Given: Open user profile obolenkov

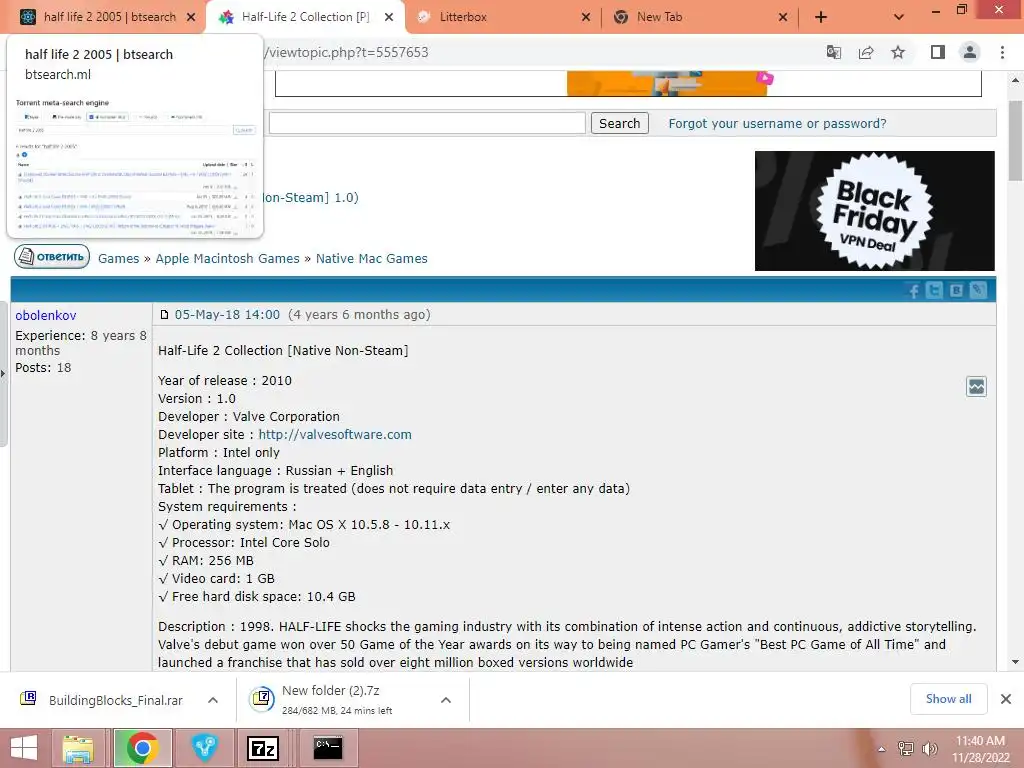Looking at the screenshot, I should pos(46,315).
